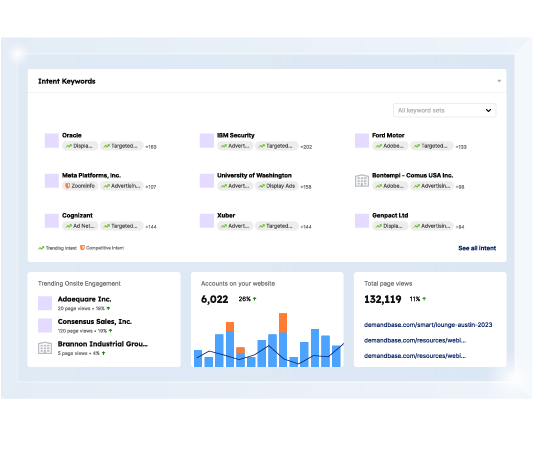Click the Ford Motor logo placeholder
The image size is (540, 450).
pos(362,141)
